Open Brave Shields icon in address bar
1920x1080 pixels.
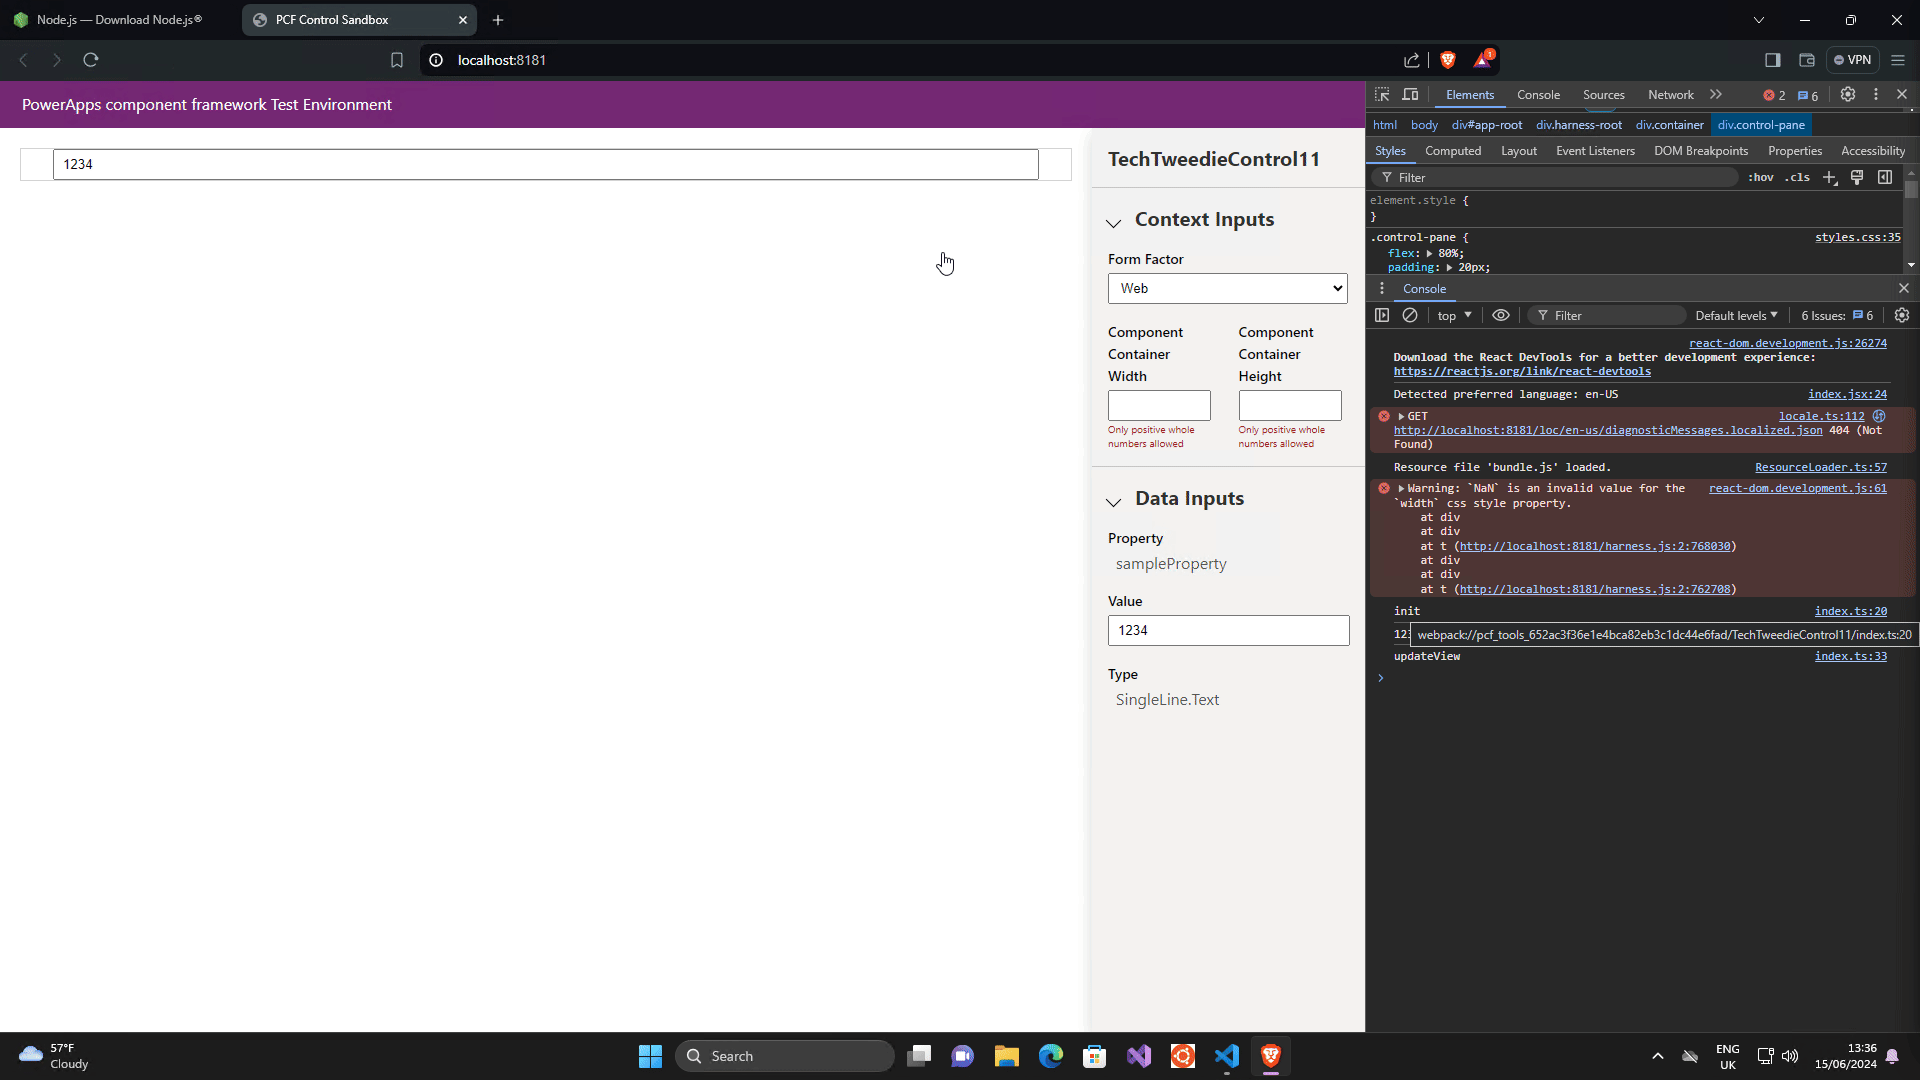click(1448, 60)
